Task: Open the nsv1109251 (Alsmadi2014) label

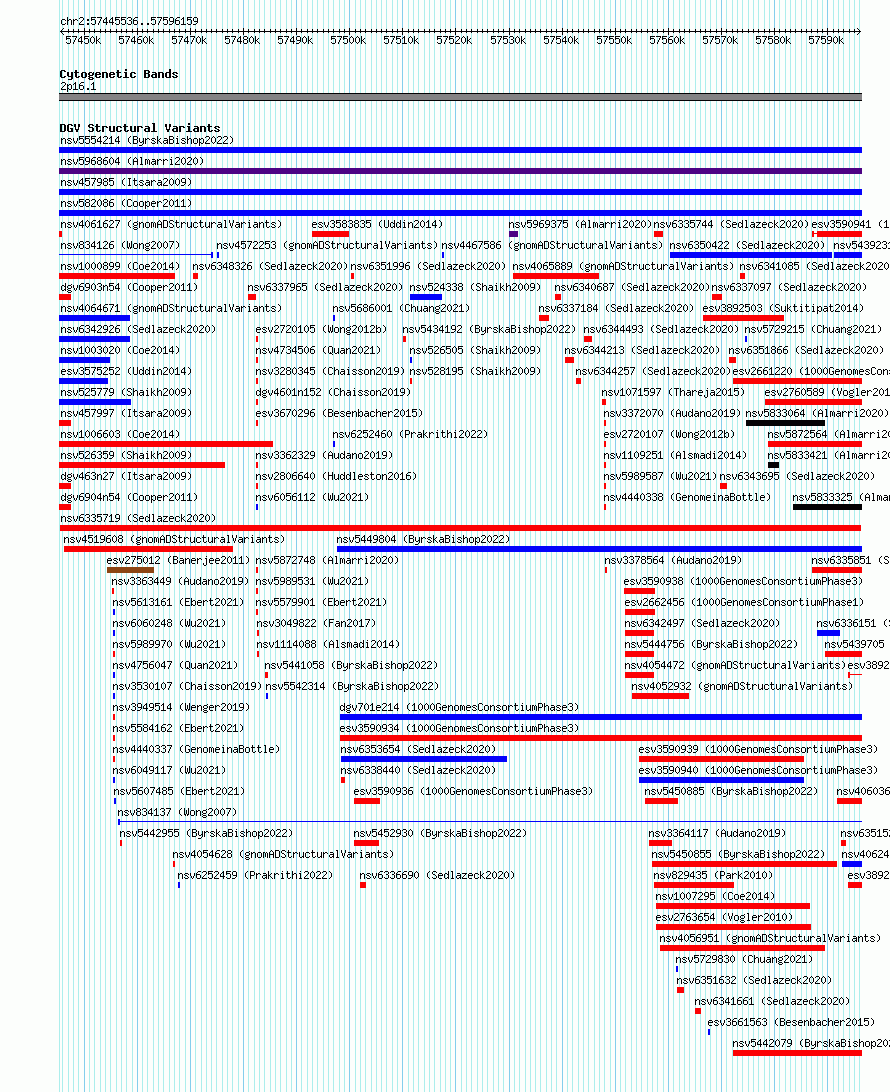Action: 676,455
